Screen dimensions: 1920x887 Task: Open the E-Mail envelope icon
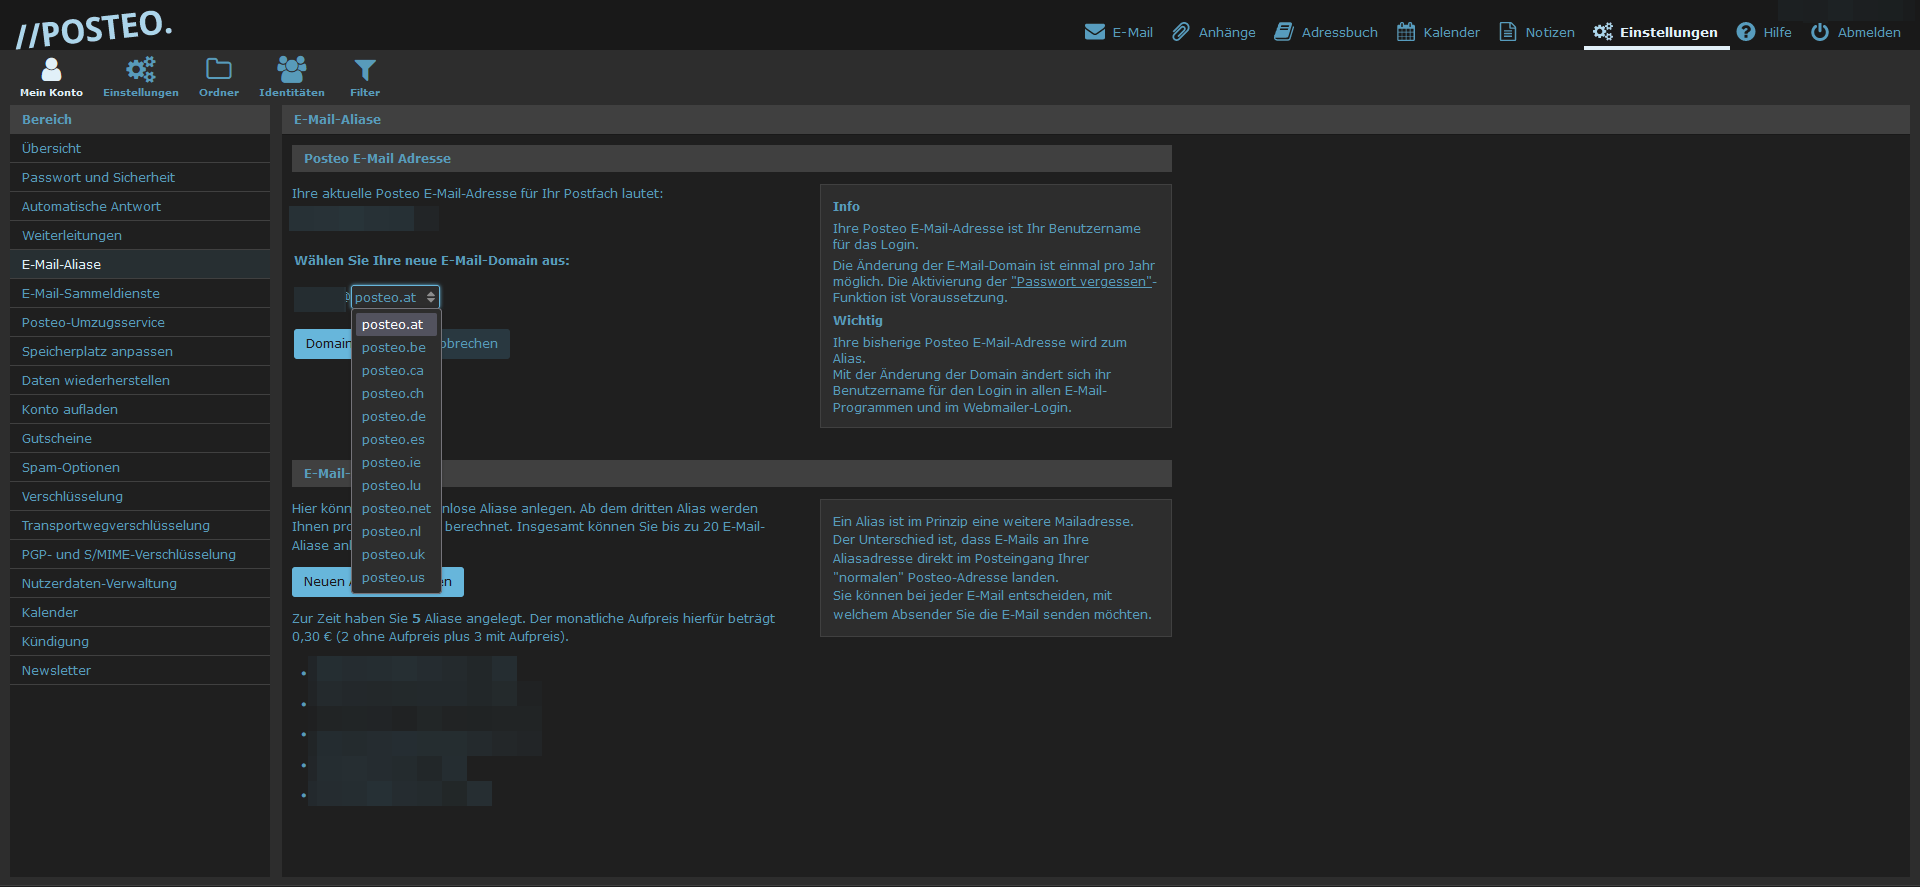[1094, 32]
